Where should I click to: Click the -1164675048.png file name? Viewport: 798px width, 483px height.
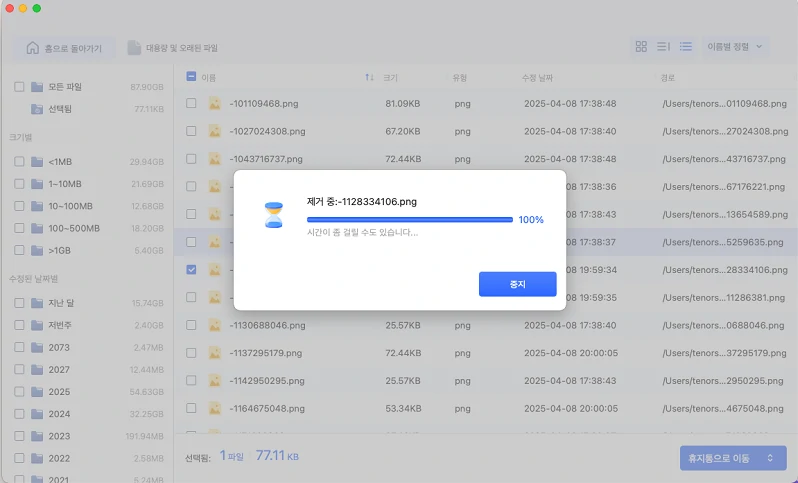(267, 408)
